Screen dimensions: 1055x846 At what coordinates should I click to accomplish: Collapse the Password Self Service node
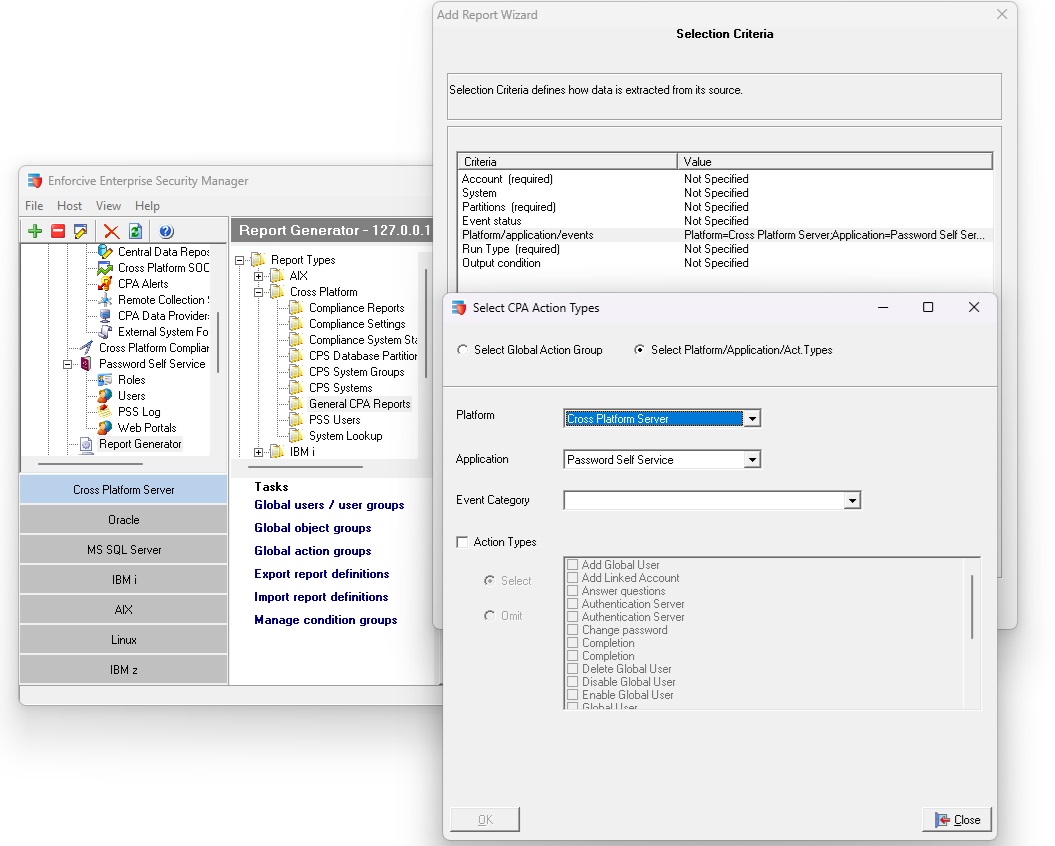pyautogui.click(x=67, y=364)
